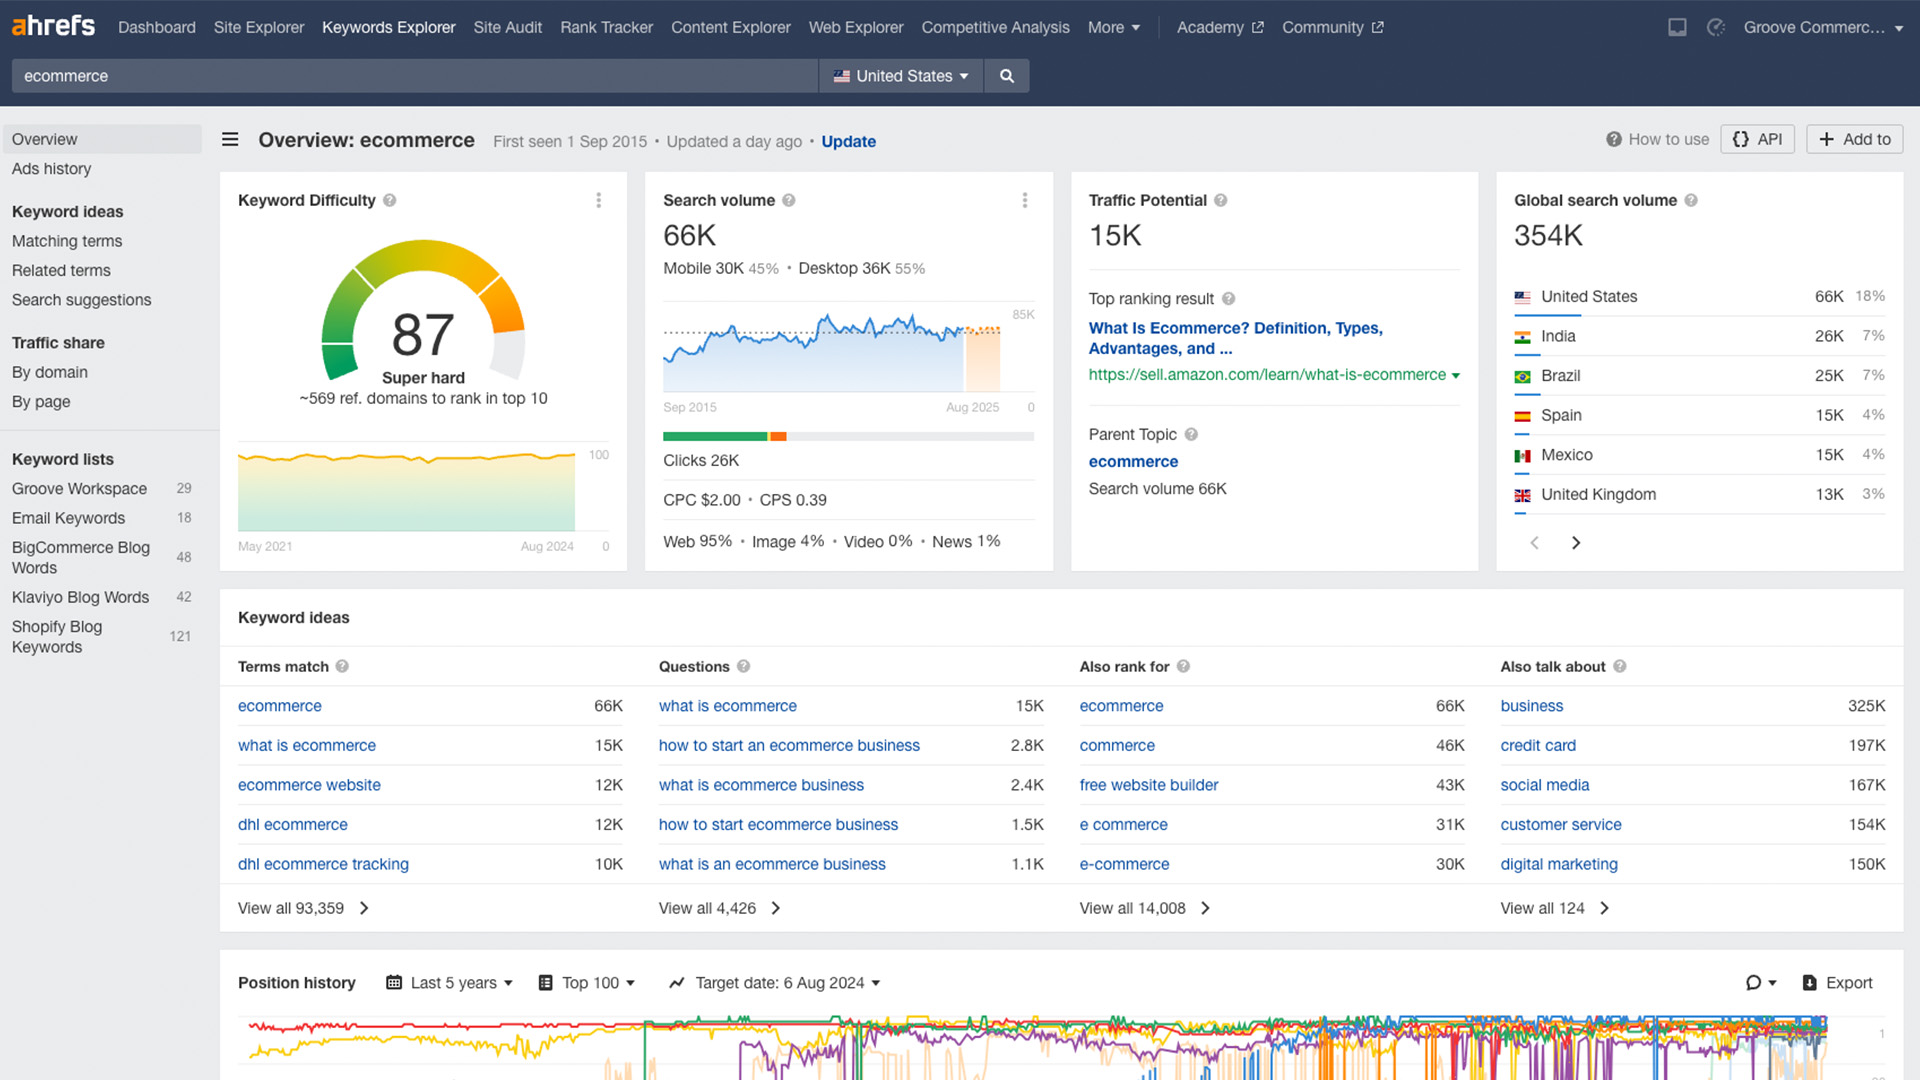Screen dimensions: 1920x1080
Task: Expand the Last 5 years dropdown
Action: point(450,983)
